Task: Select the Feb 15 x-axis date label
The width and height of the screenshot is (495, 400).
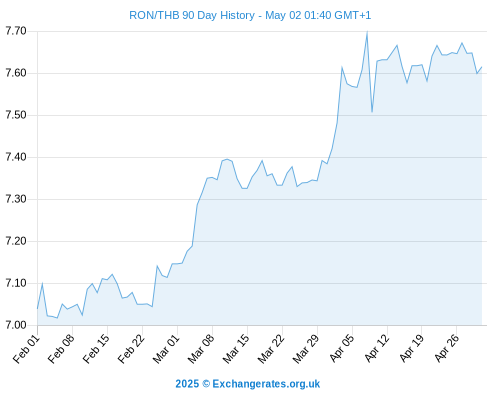Action: pos(97,349)
